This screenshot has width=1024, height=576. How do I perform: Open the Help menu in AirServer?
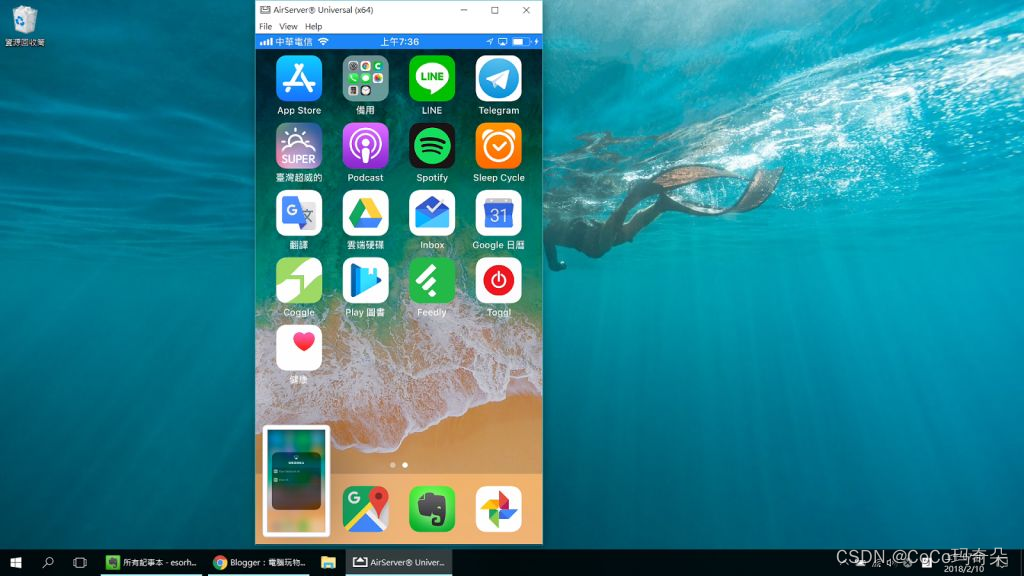pyautogui.click(x=313, y=27)
